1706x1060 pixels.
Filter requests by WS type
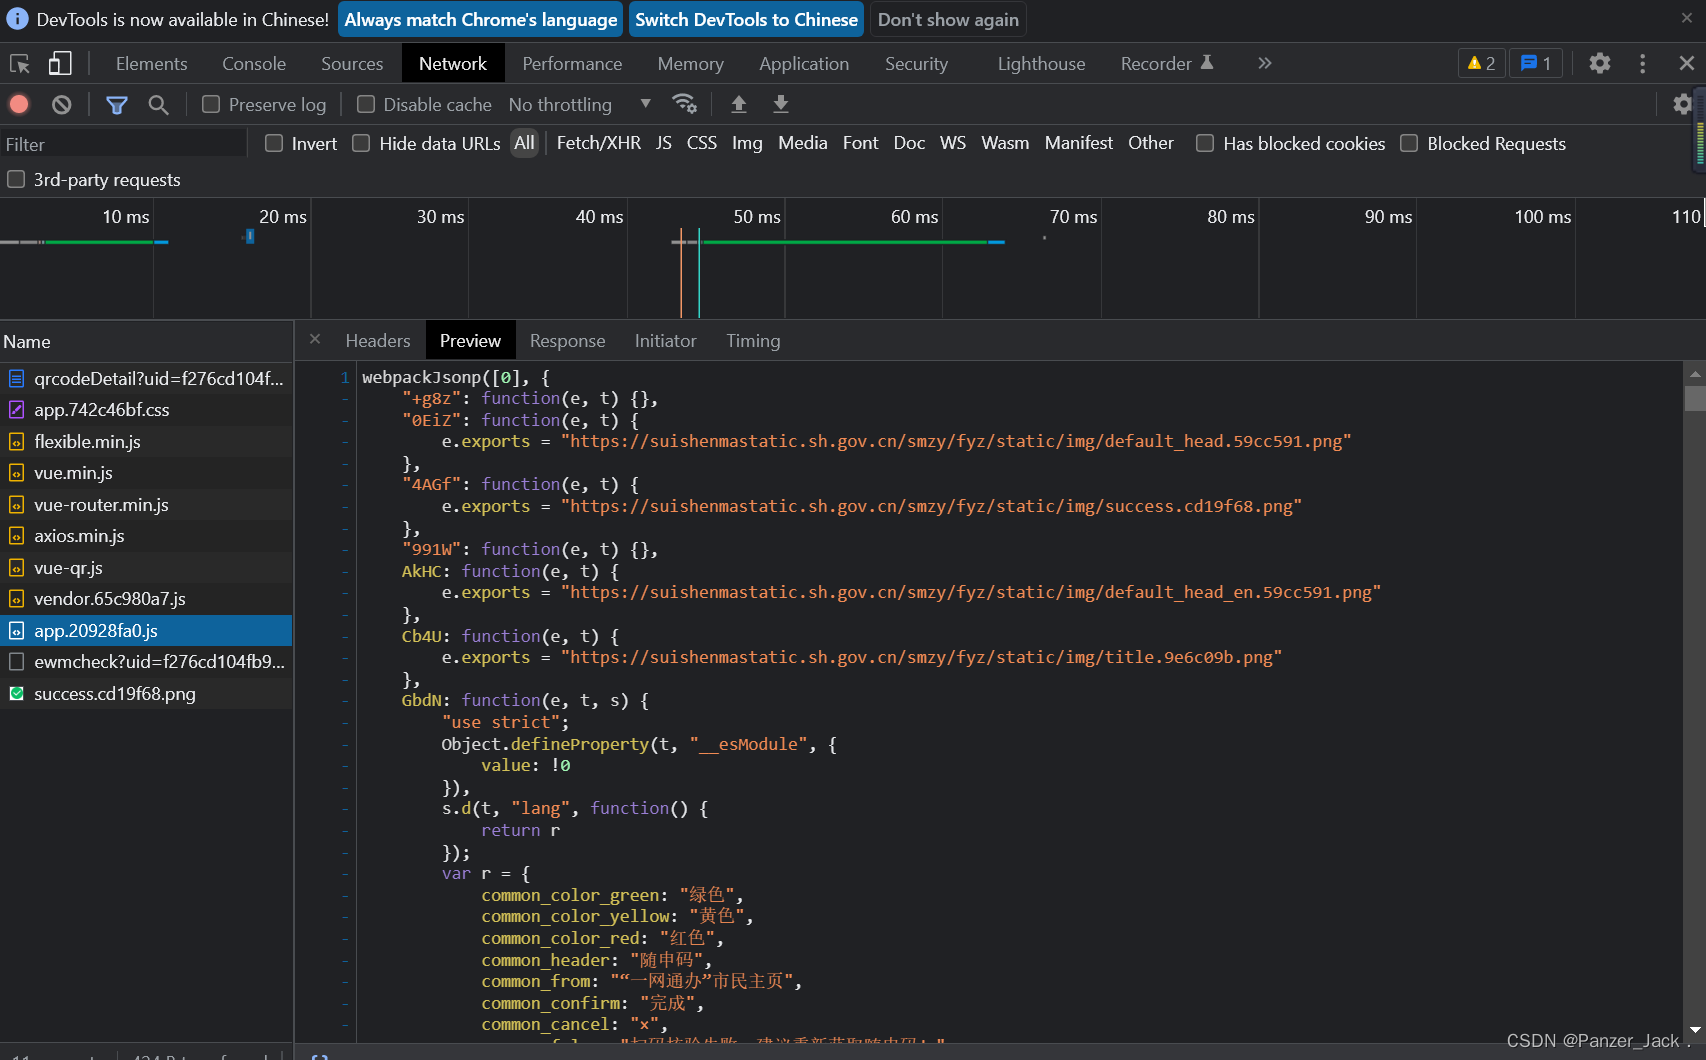953,143
